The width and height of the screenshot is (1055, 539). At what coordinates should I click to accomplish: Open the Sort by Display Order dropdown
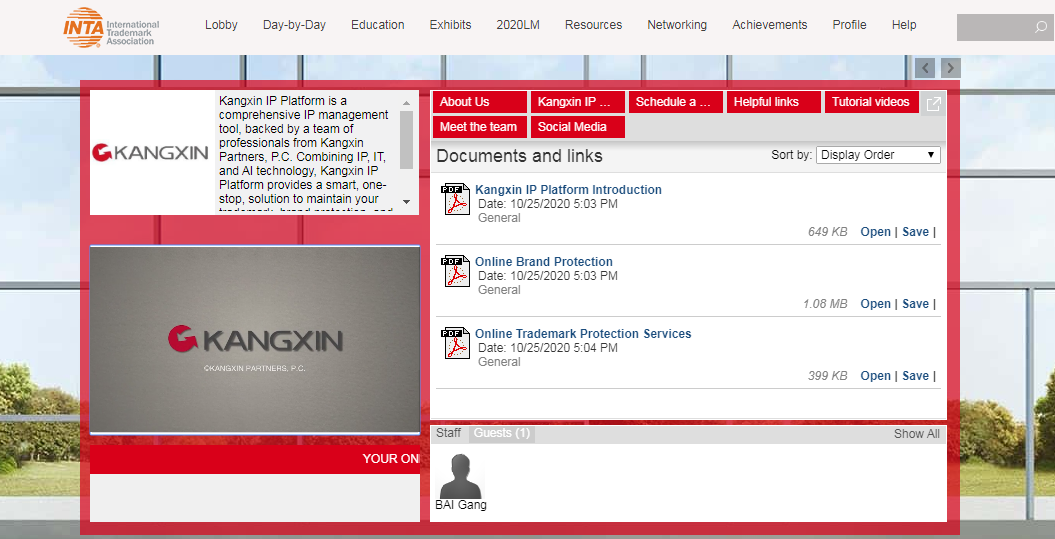(x=878, y=155)
